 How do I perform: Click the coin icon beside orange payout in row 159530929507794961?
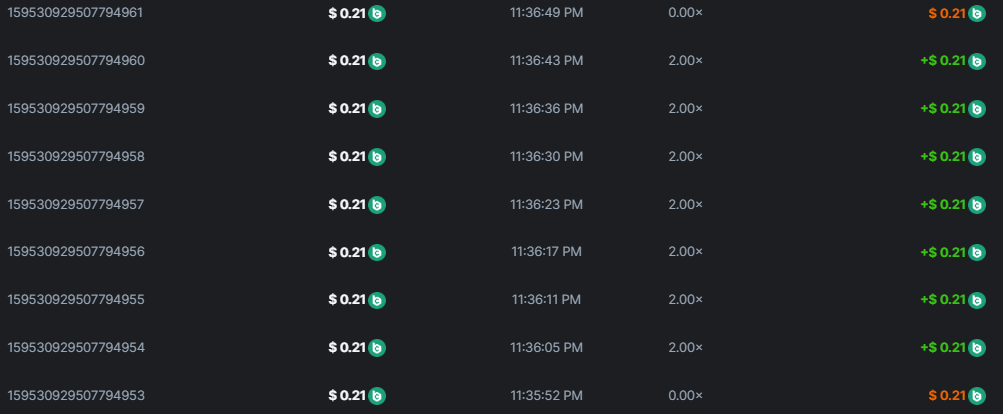(977, 13)
